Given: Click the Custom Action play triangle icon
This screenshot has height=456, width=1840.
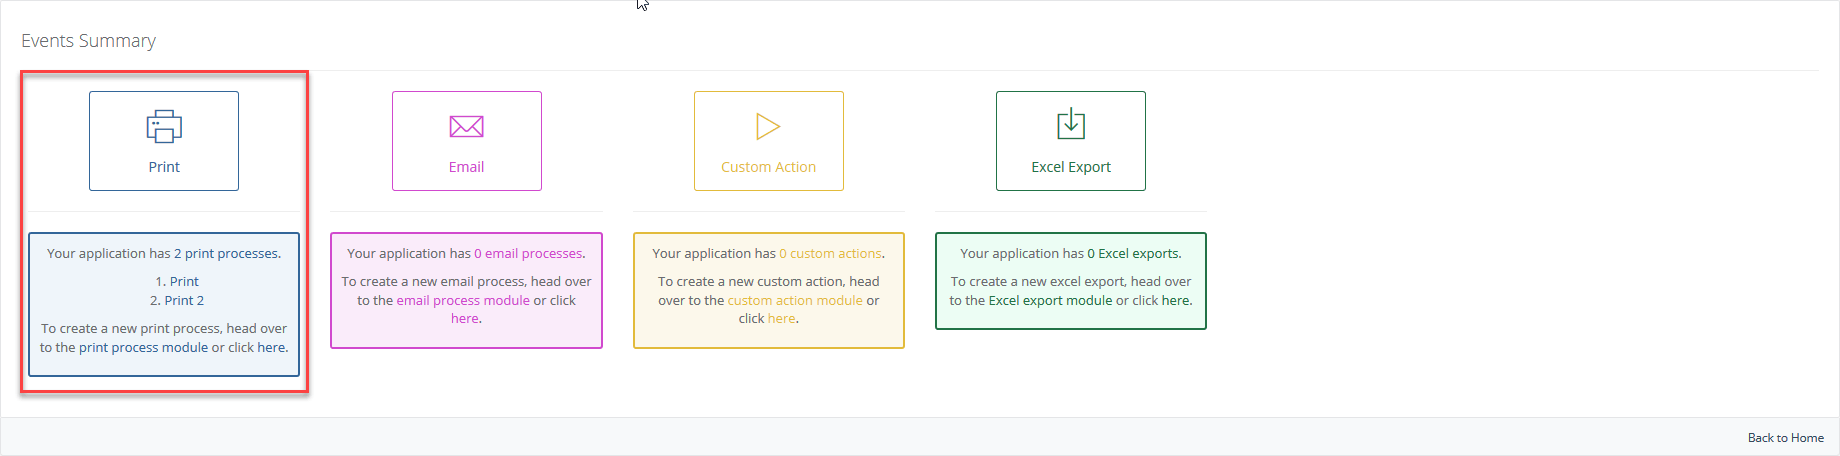Looking at the screenshot, I should coord(768,127).
